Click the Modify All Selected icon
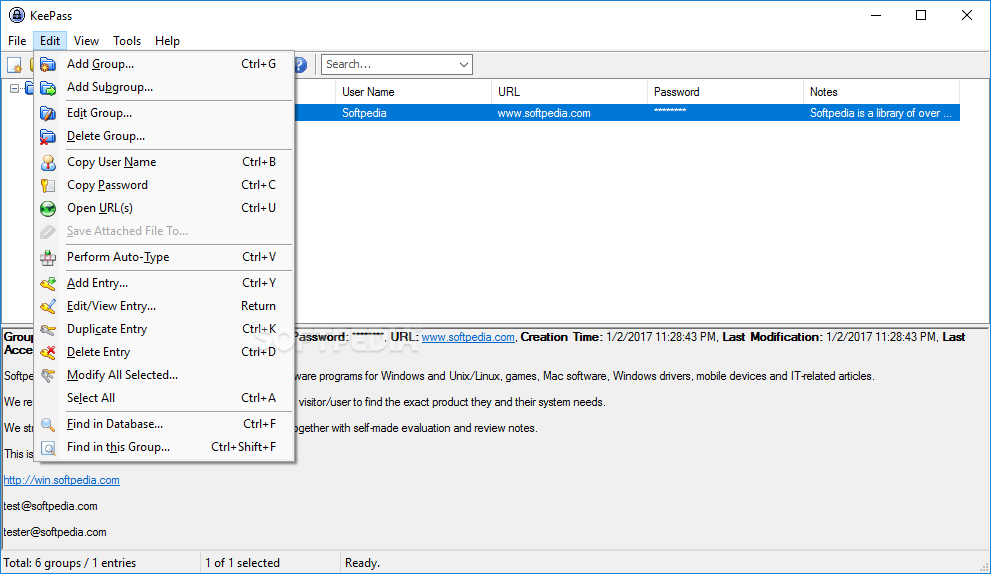The height and width of the screenshot is (574, 991). click(x=48, y=376)
